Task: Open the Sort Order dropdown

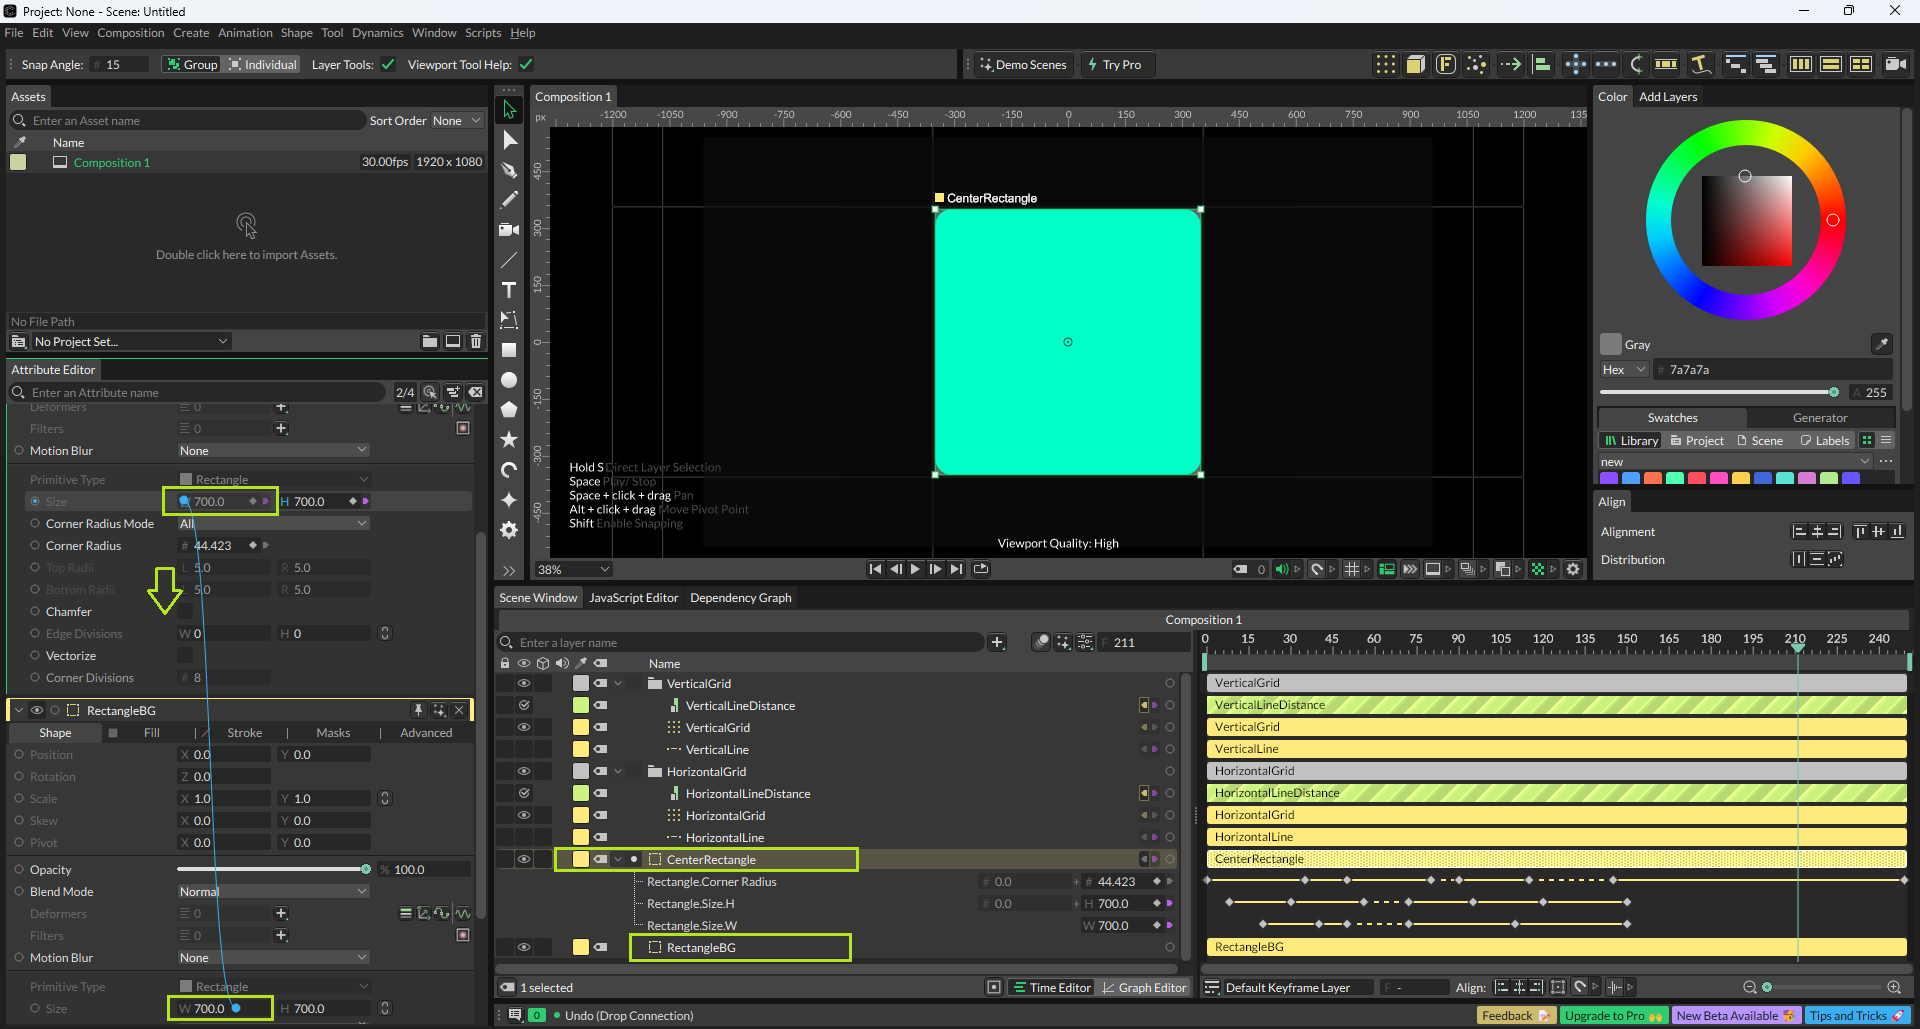Action: (x=456, y=121)
